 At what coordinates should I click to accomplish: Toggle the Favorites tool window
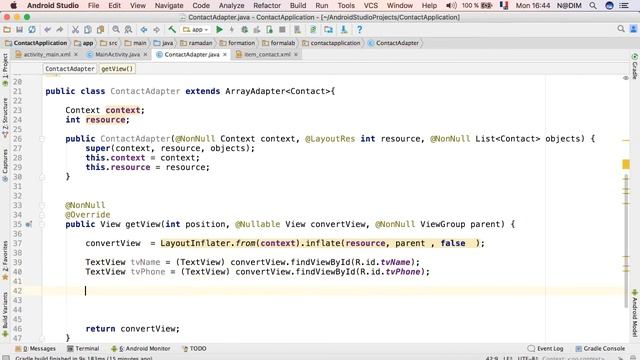(5, 260)
